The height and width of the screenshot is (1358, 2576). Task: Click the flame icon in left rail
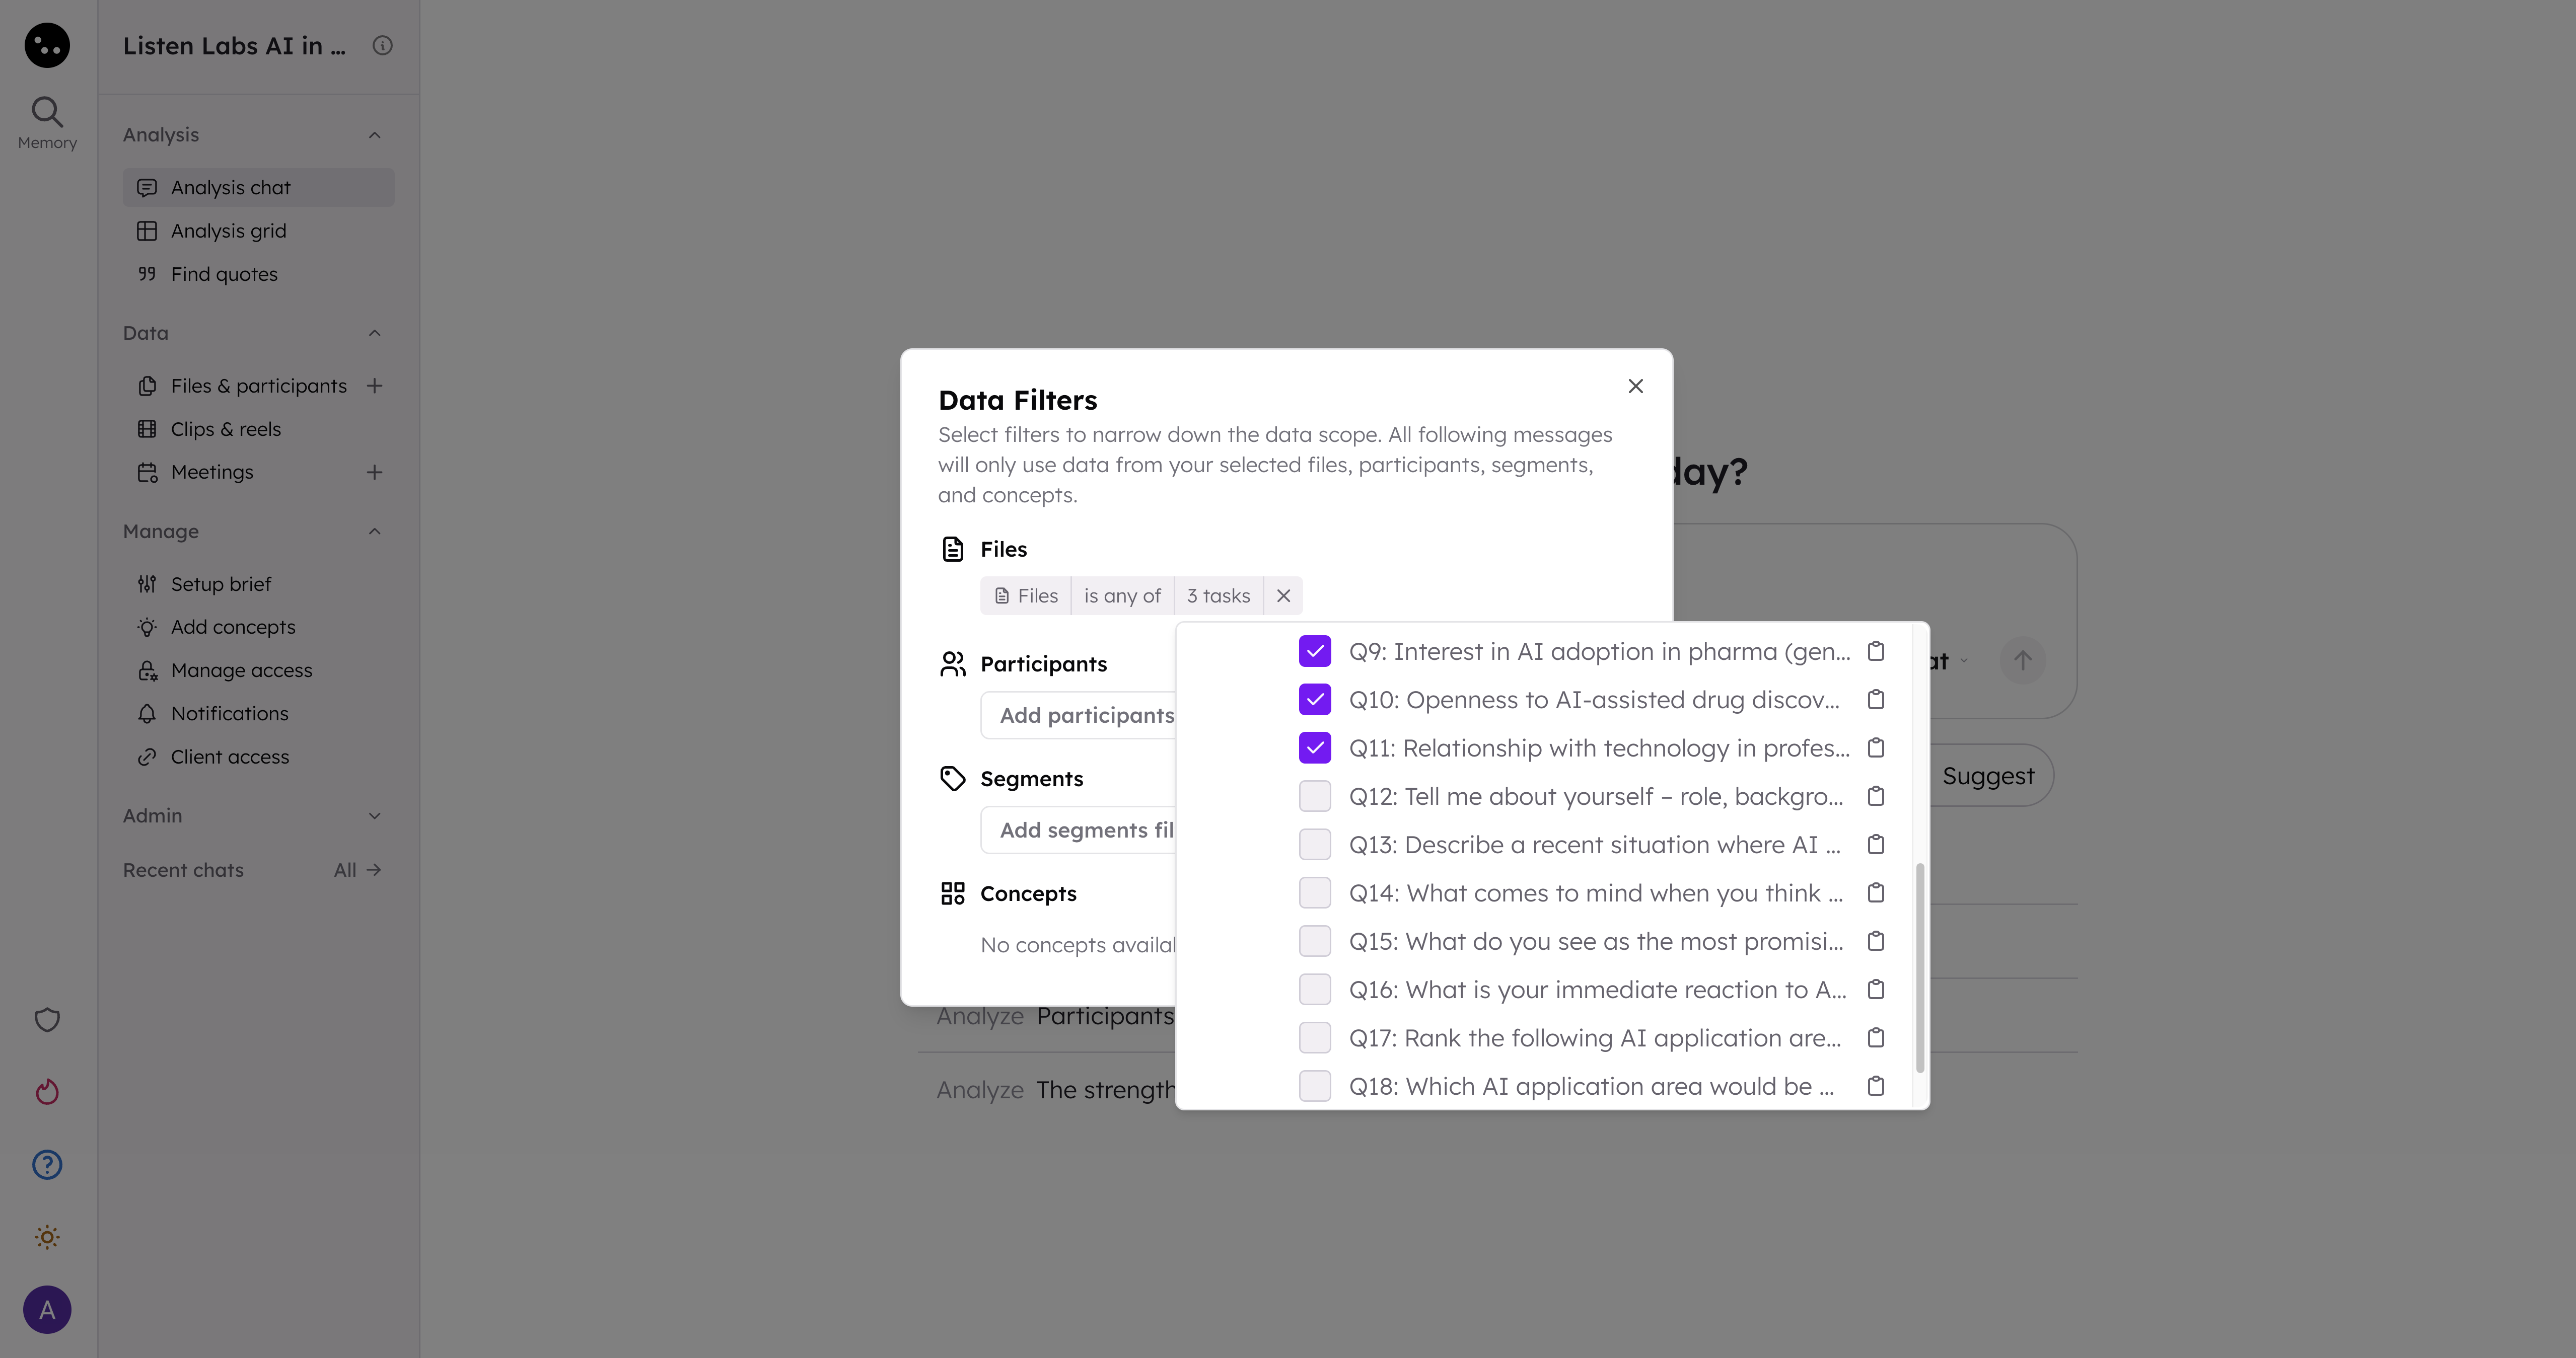click(x=47, y=1092)
